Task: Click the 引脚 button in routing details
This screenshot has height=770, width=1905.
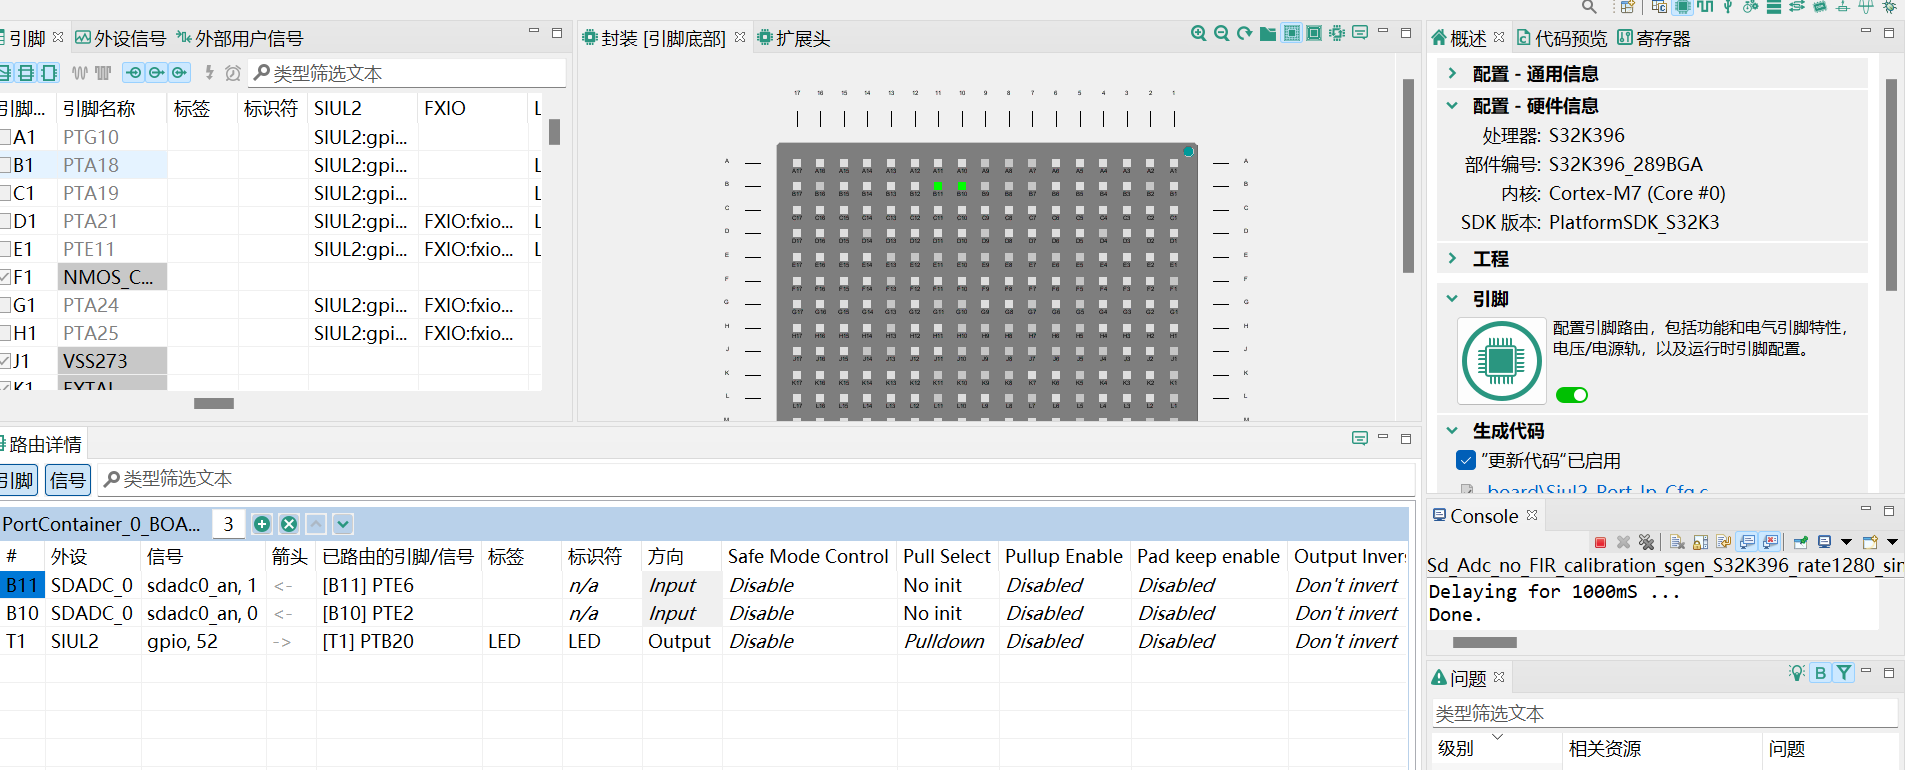Action: tap(18, 480)
